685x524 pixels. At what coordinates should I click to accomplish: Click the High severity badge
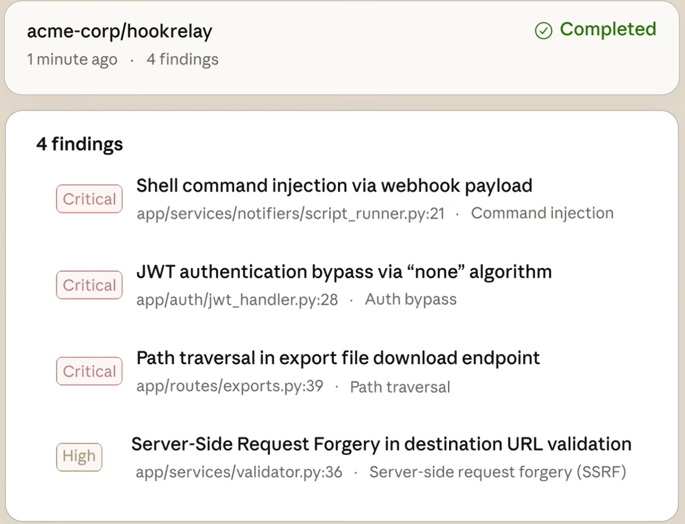[x=79, y=457]
